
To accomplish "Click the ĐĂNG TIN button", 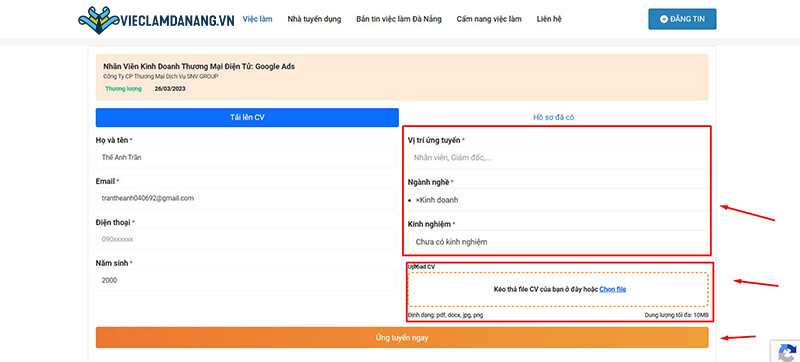I will click(x=682, y=19).
